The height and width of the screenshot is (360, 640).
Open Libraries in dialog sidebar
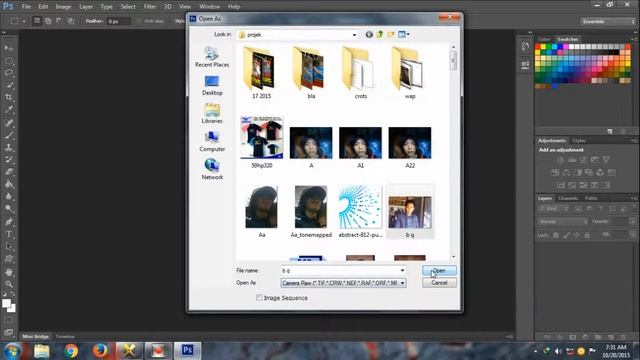tap(212, 113)
